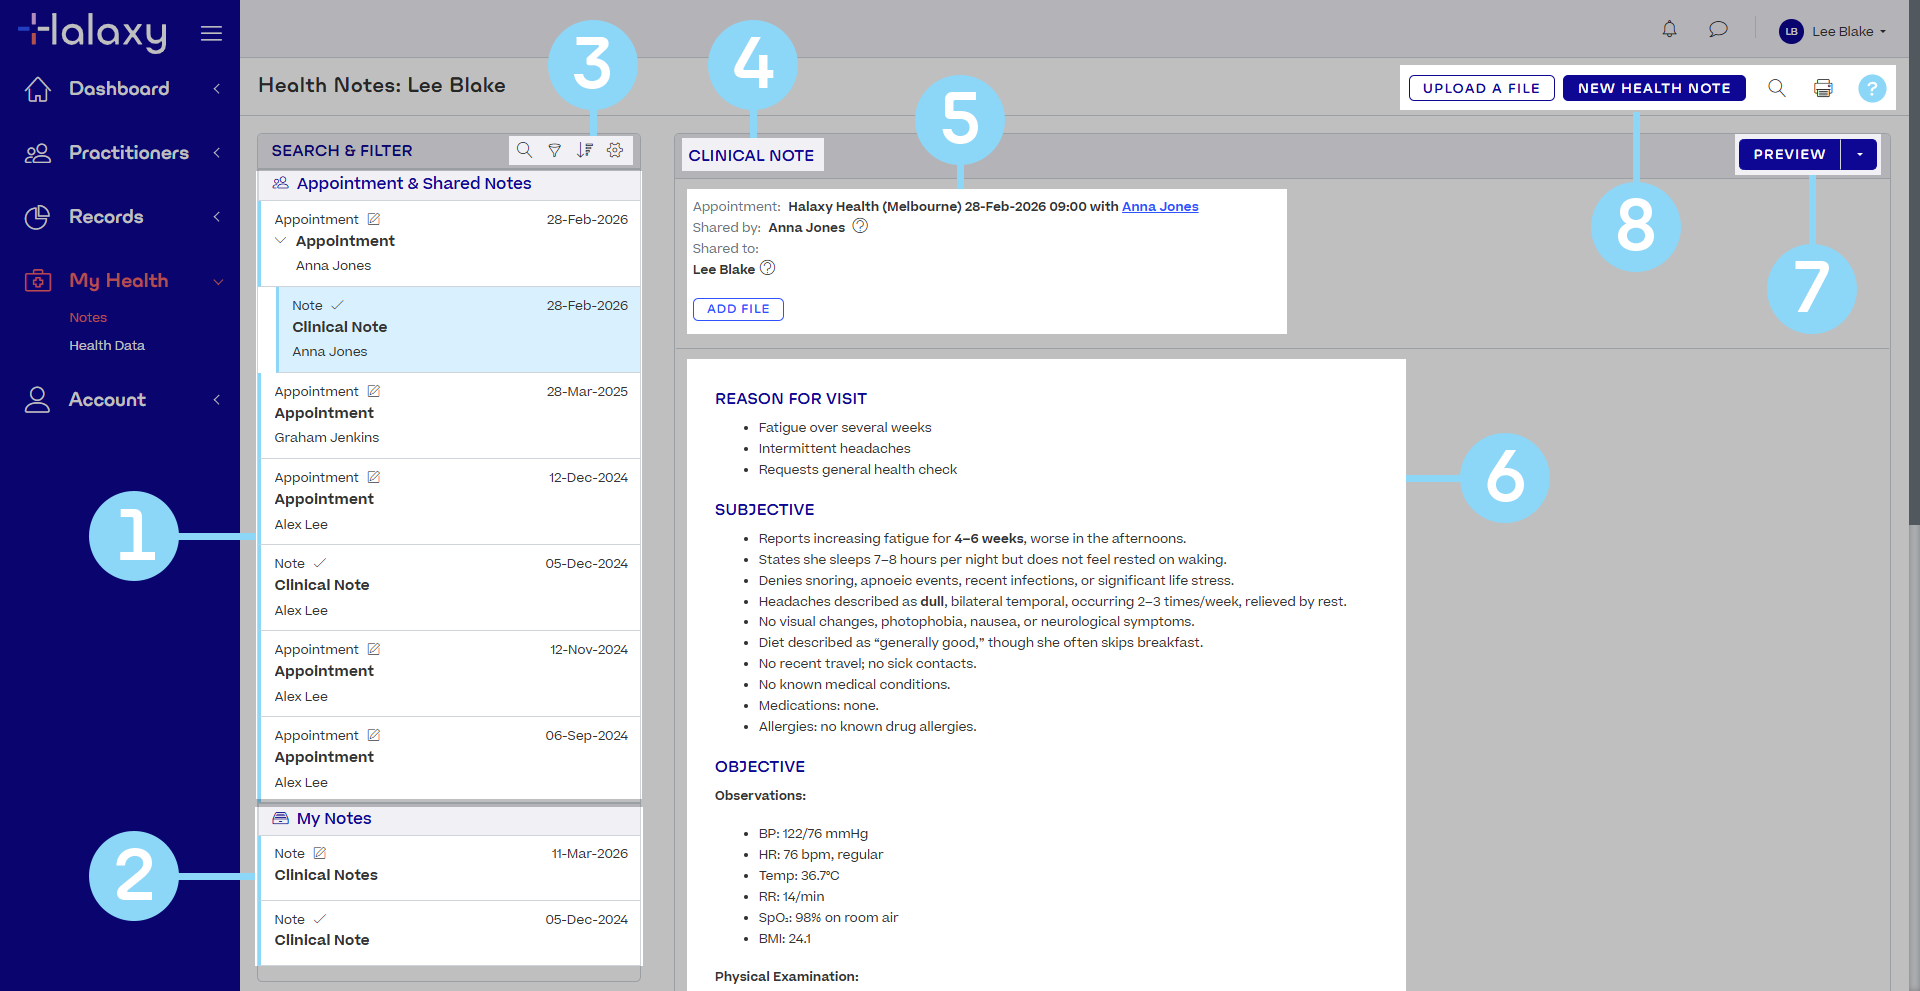Click the notifications bell icon
1920x991 pixels.
[1669, 30]
